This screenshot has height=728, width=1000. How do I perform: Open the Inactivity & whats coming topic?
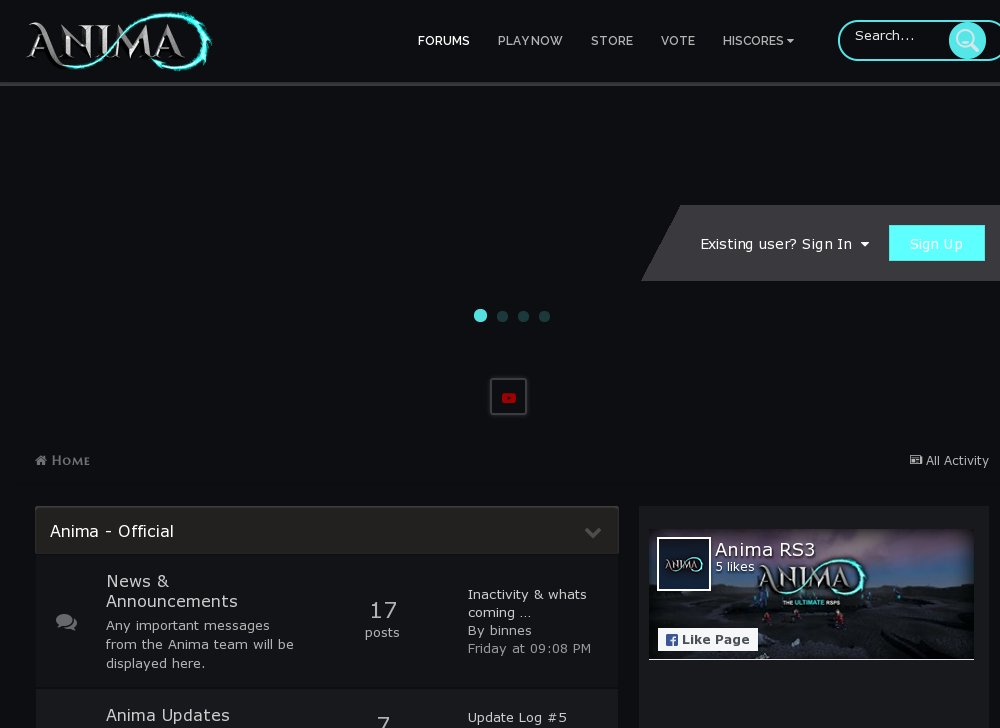click(527, 603)
